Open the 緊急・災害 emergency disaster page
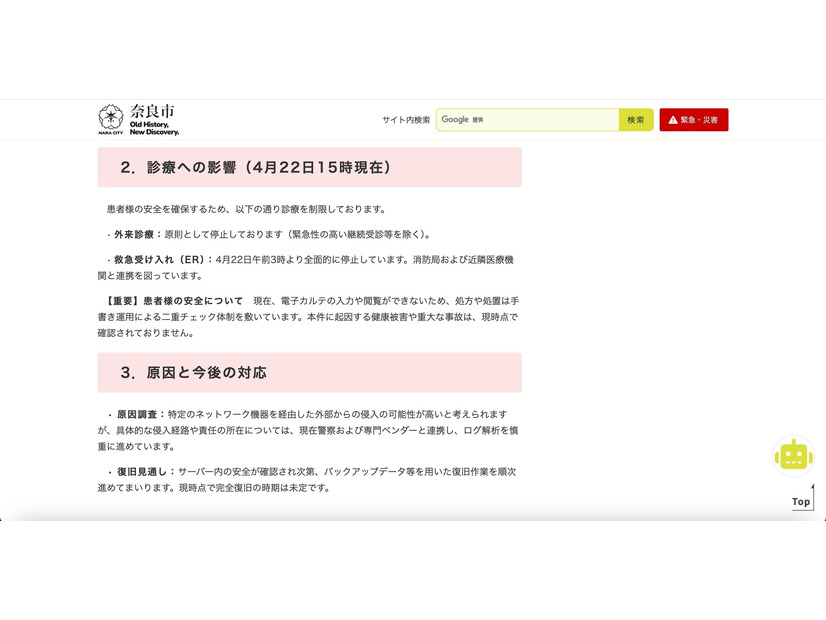 pyautogui.click(x=694, y=119)
